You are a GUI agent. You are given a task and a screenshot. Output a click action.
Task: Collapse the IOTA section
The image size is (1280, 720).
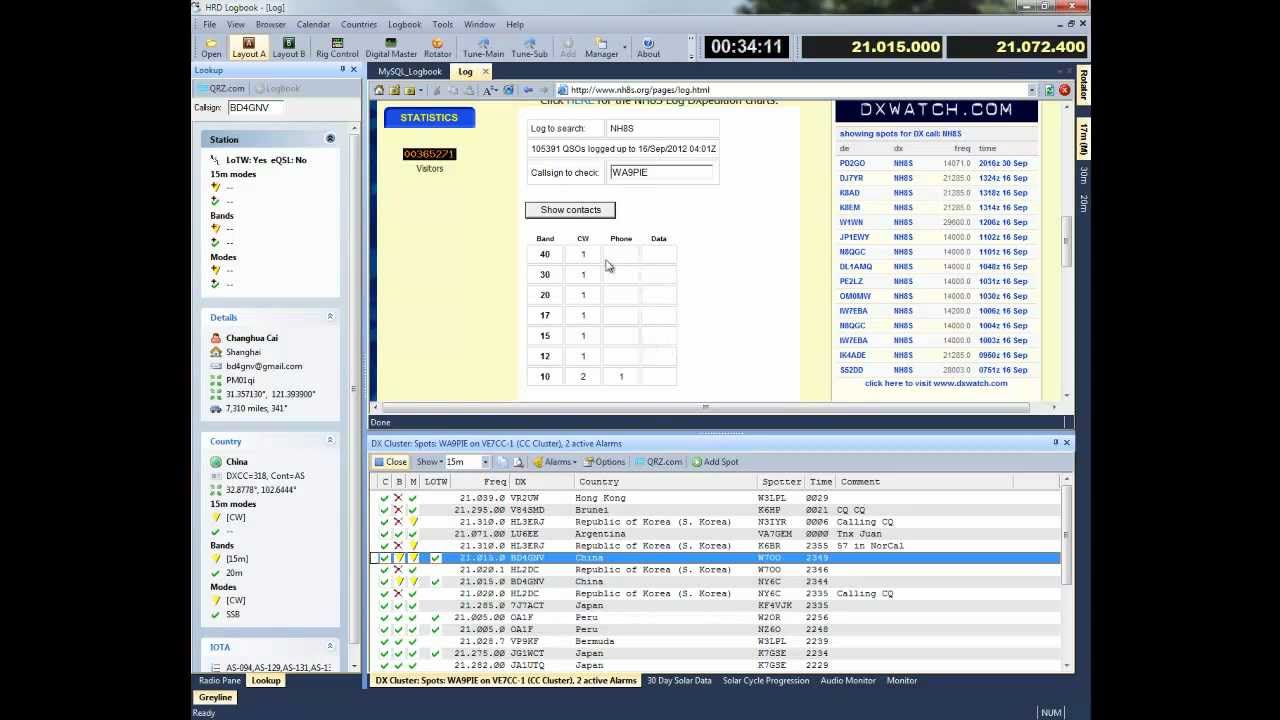point(330,647)
